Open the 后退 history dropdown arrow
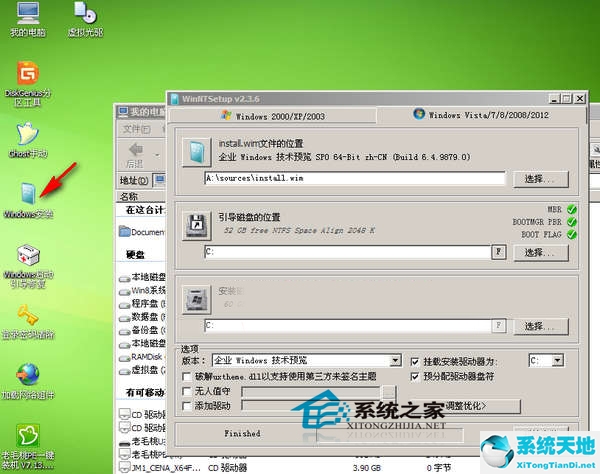Viewport: 600px width, 474px height. point(157,155)
